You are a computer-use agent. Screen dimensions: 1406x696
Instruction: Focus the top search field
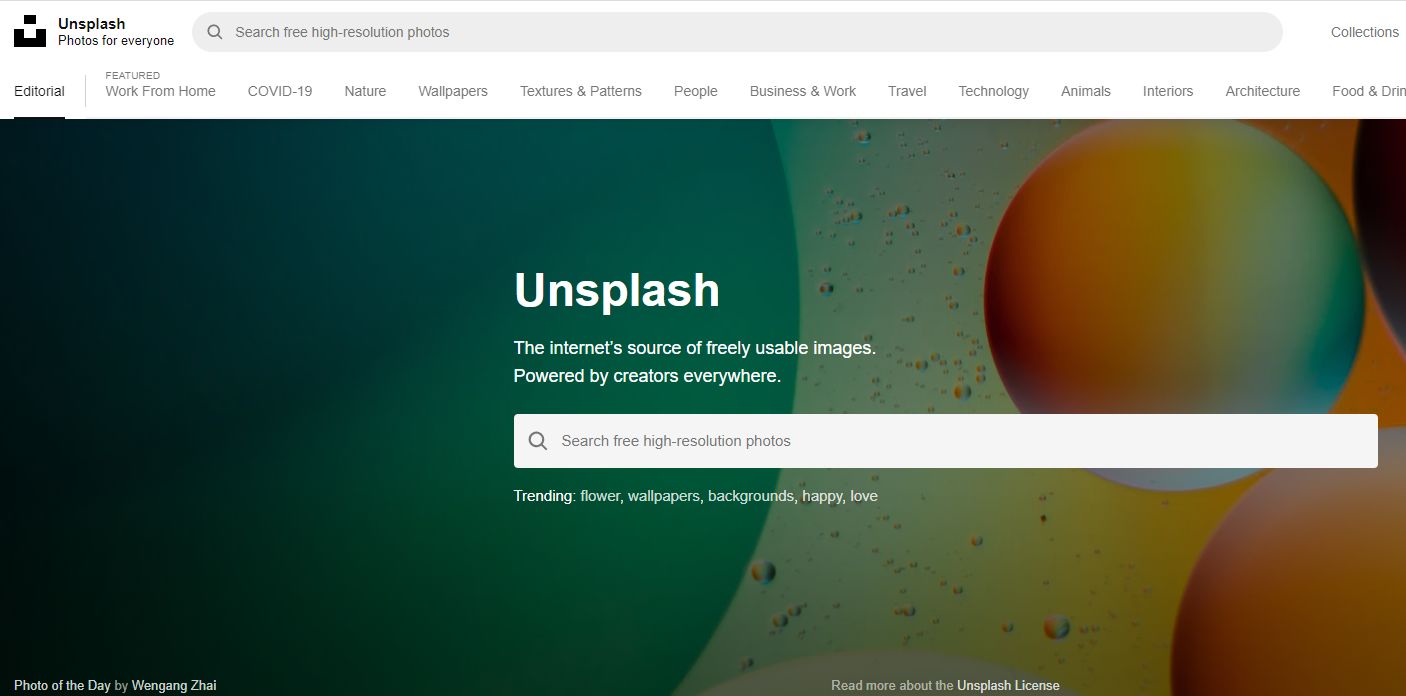tap(737, 32)
